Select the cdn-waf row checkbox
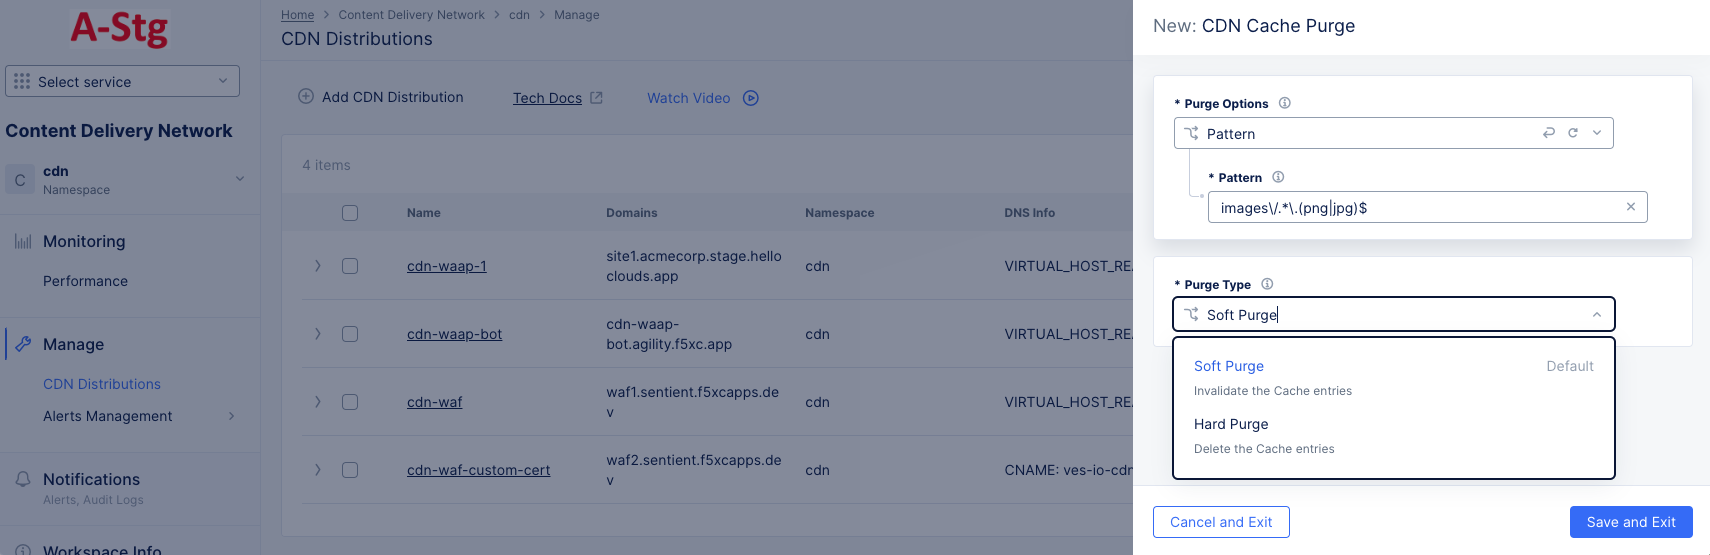 (350, 402)
